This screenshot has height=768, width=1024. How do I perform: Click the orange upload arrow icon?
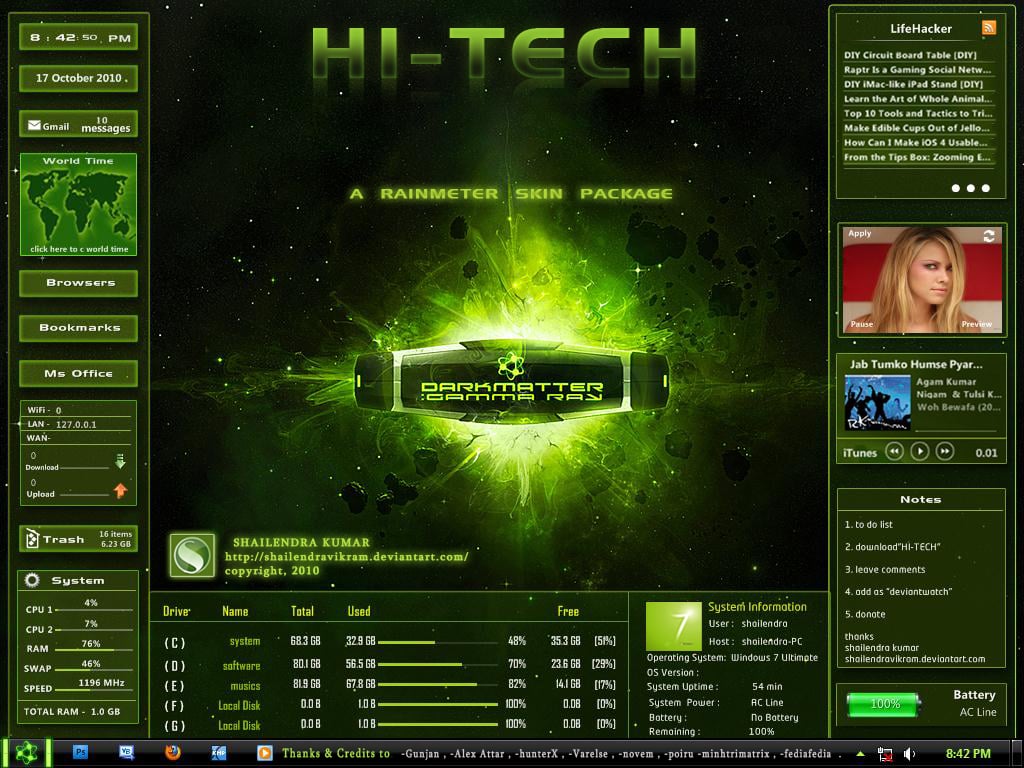120,490
